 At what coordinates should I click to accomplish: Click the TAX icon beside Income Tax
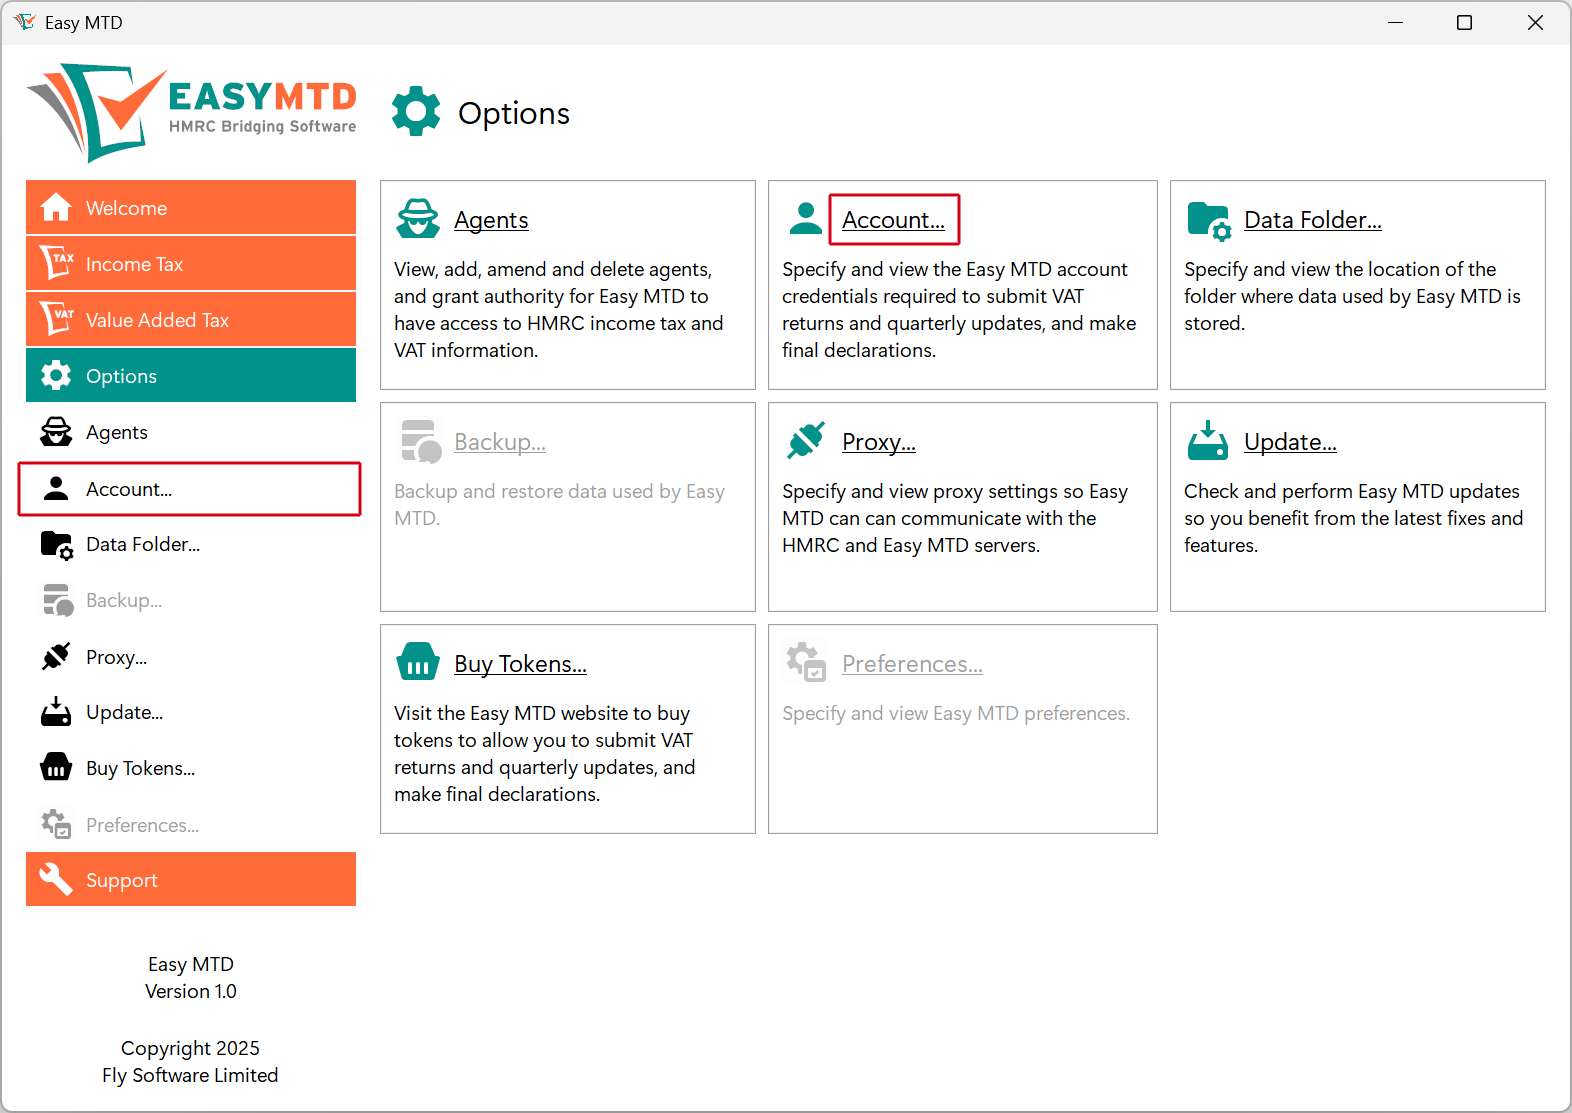tap(56, 263)
